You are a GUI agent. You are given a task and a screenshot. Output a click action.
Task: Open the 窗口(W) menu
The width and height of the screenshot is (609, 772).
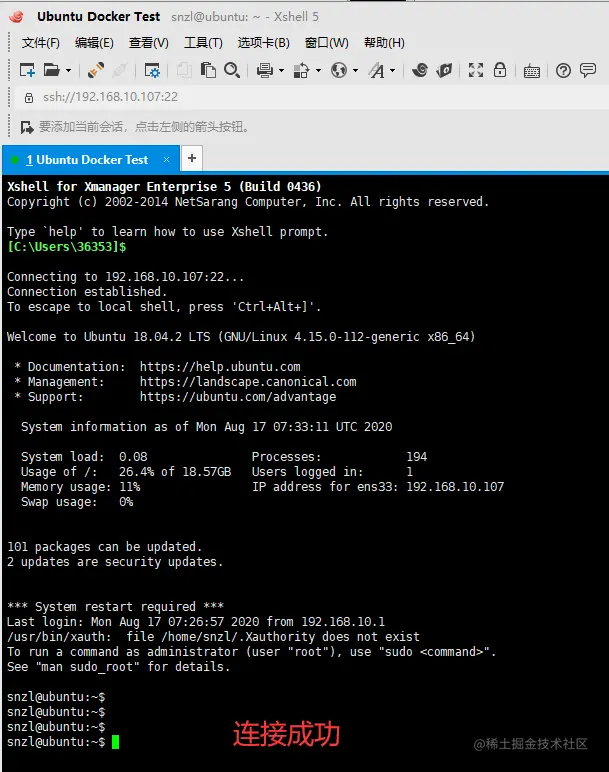point(327,43)
